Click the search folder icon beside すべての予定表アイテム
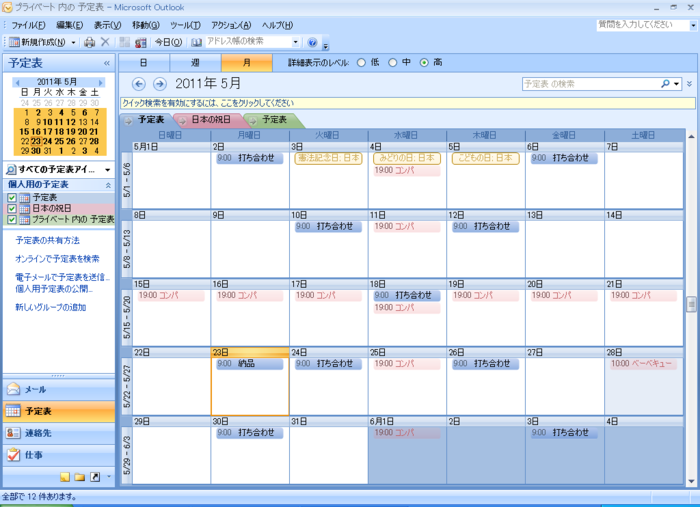The width and height of the screenshot is (700, 507). tap(11, 170)
